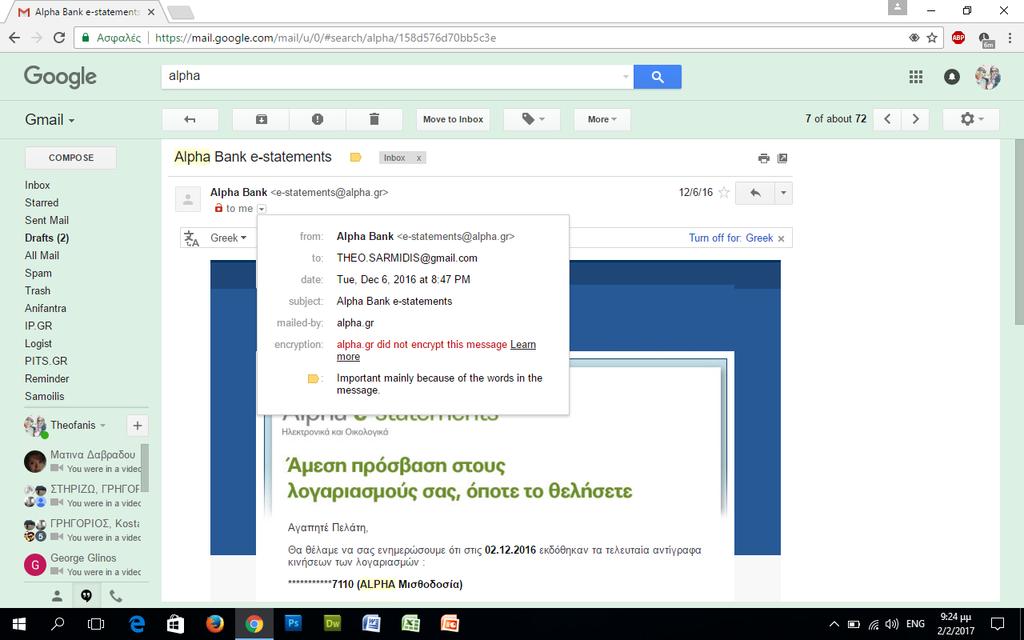
Task: Click the blue search button
Action: pyautogui.click(x=657, y=77)
